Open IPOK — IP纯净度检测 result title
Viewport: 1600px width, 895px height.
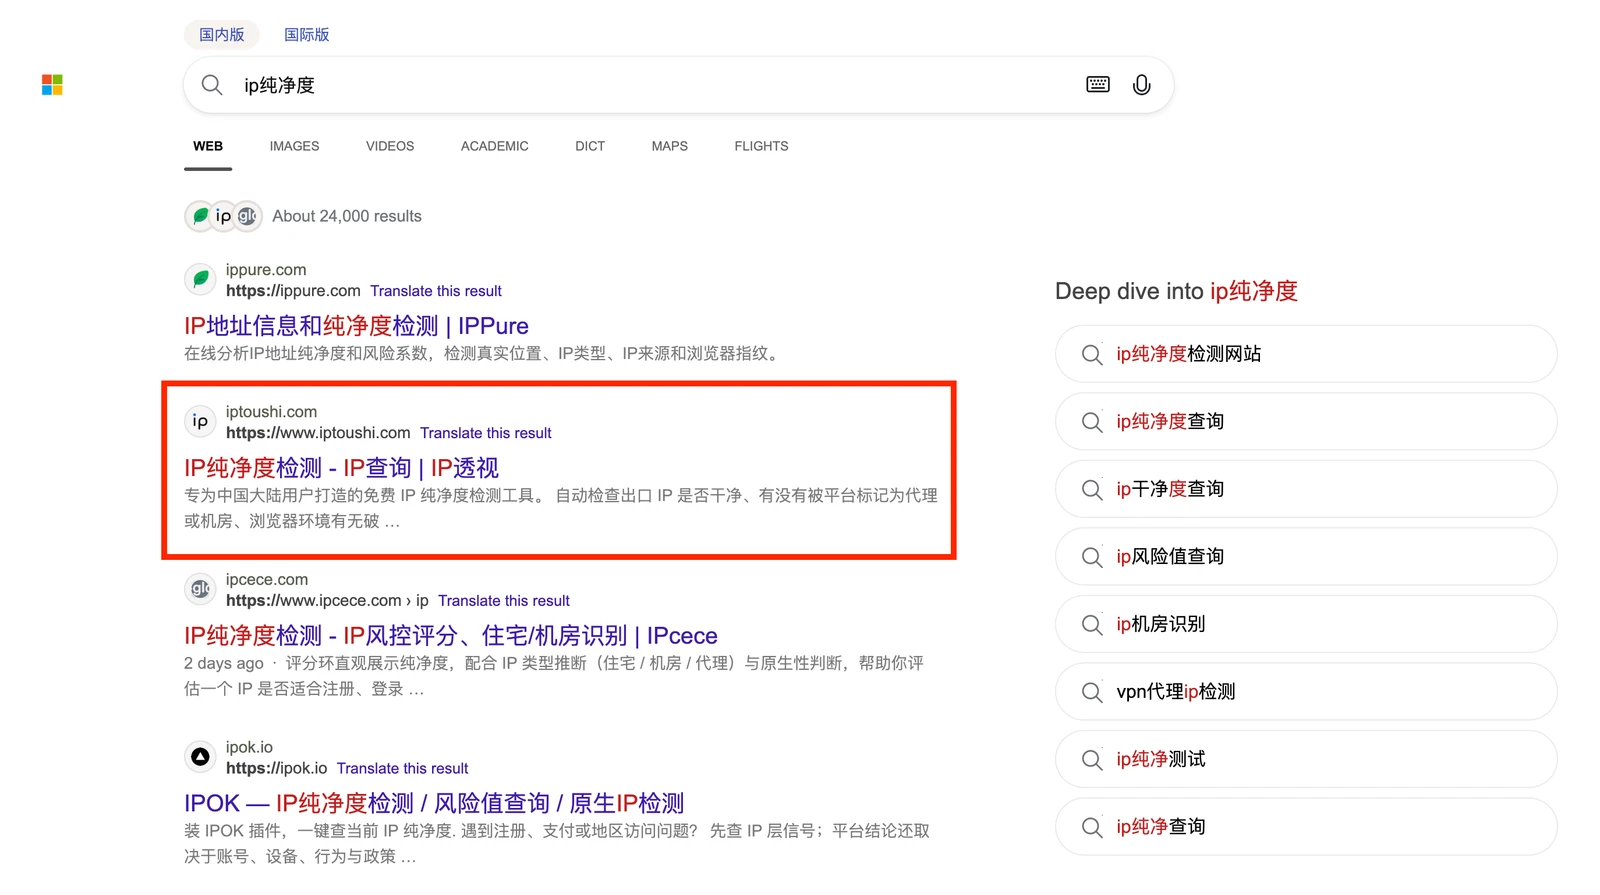coord(434,804)
